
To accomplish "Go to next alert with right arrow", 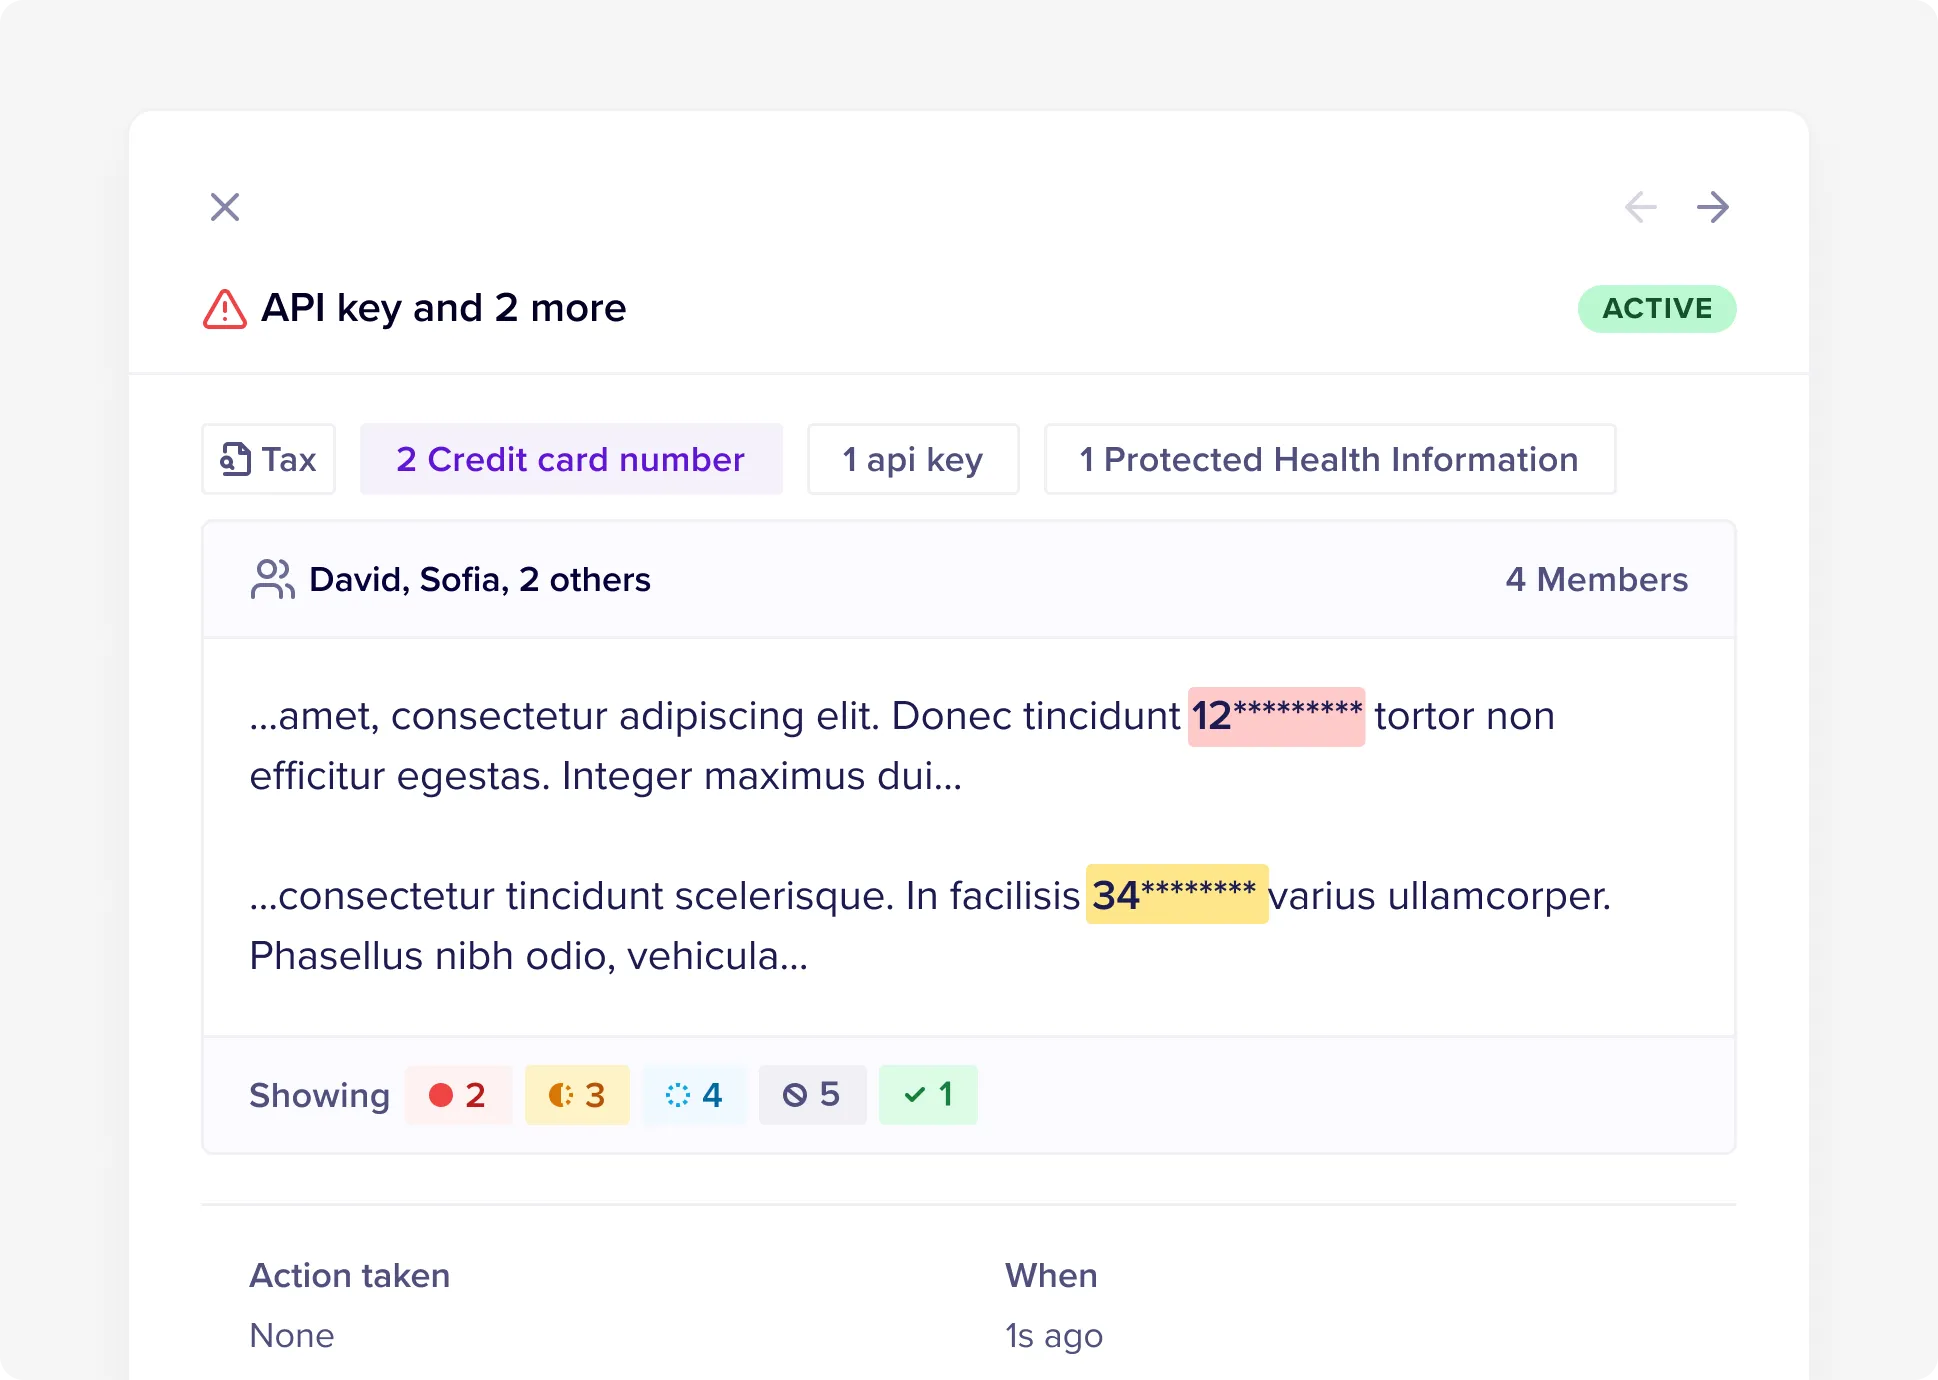I will 1712,207.
